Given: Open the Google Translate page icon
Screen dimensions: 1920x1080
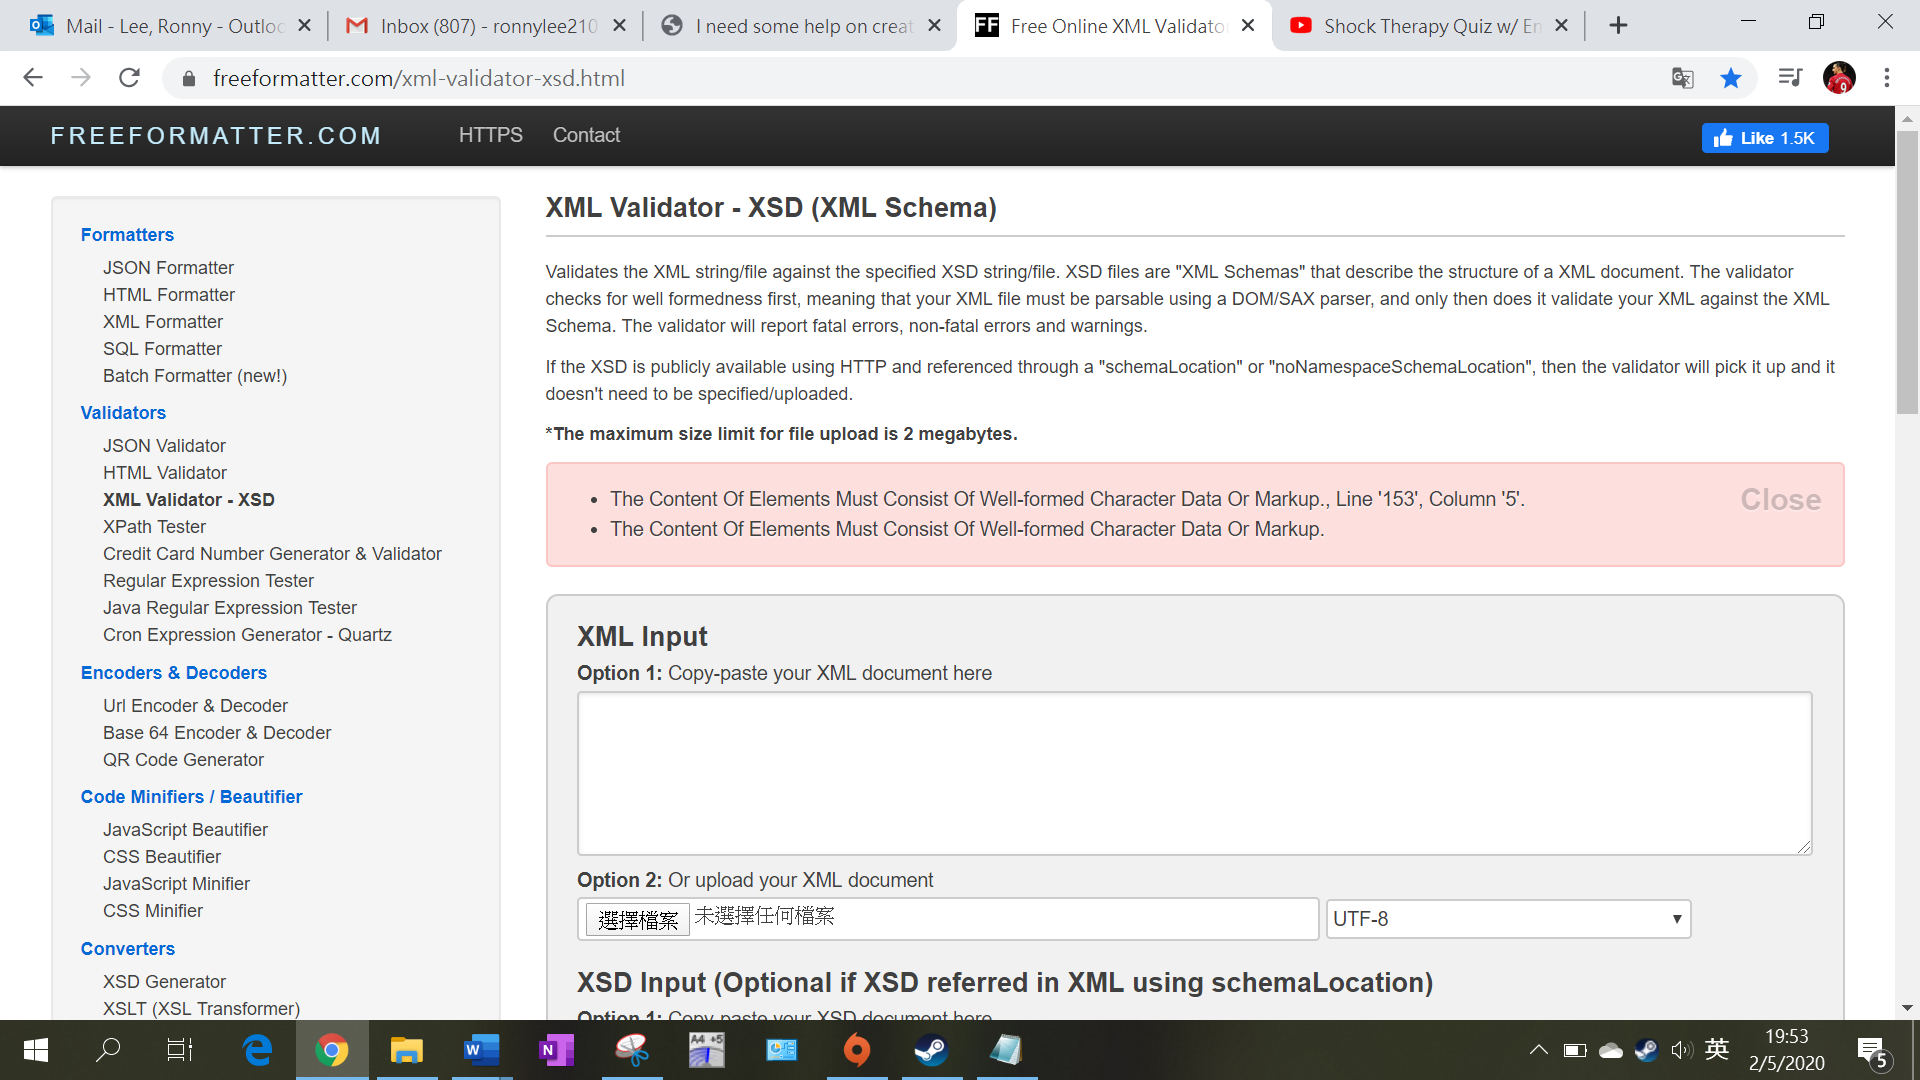Looking at the screenshot, I should pos(1683,78).
